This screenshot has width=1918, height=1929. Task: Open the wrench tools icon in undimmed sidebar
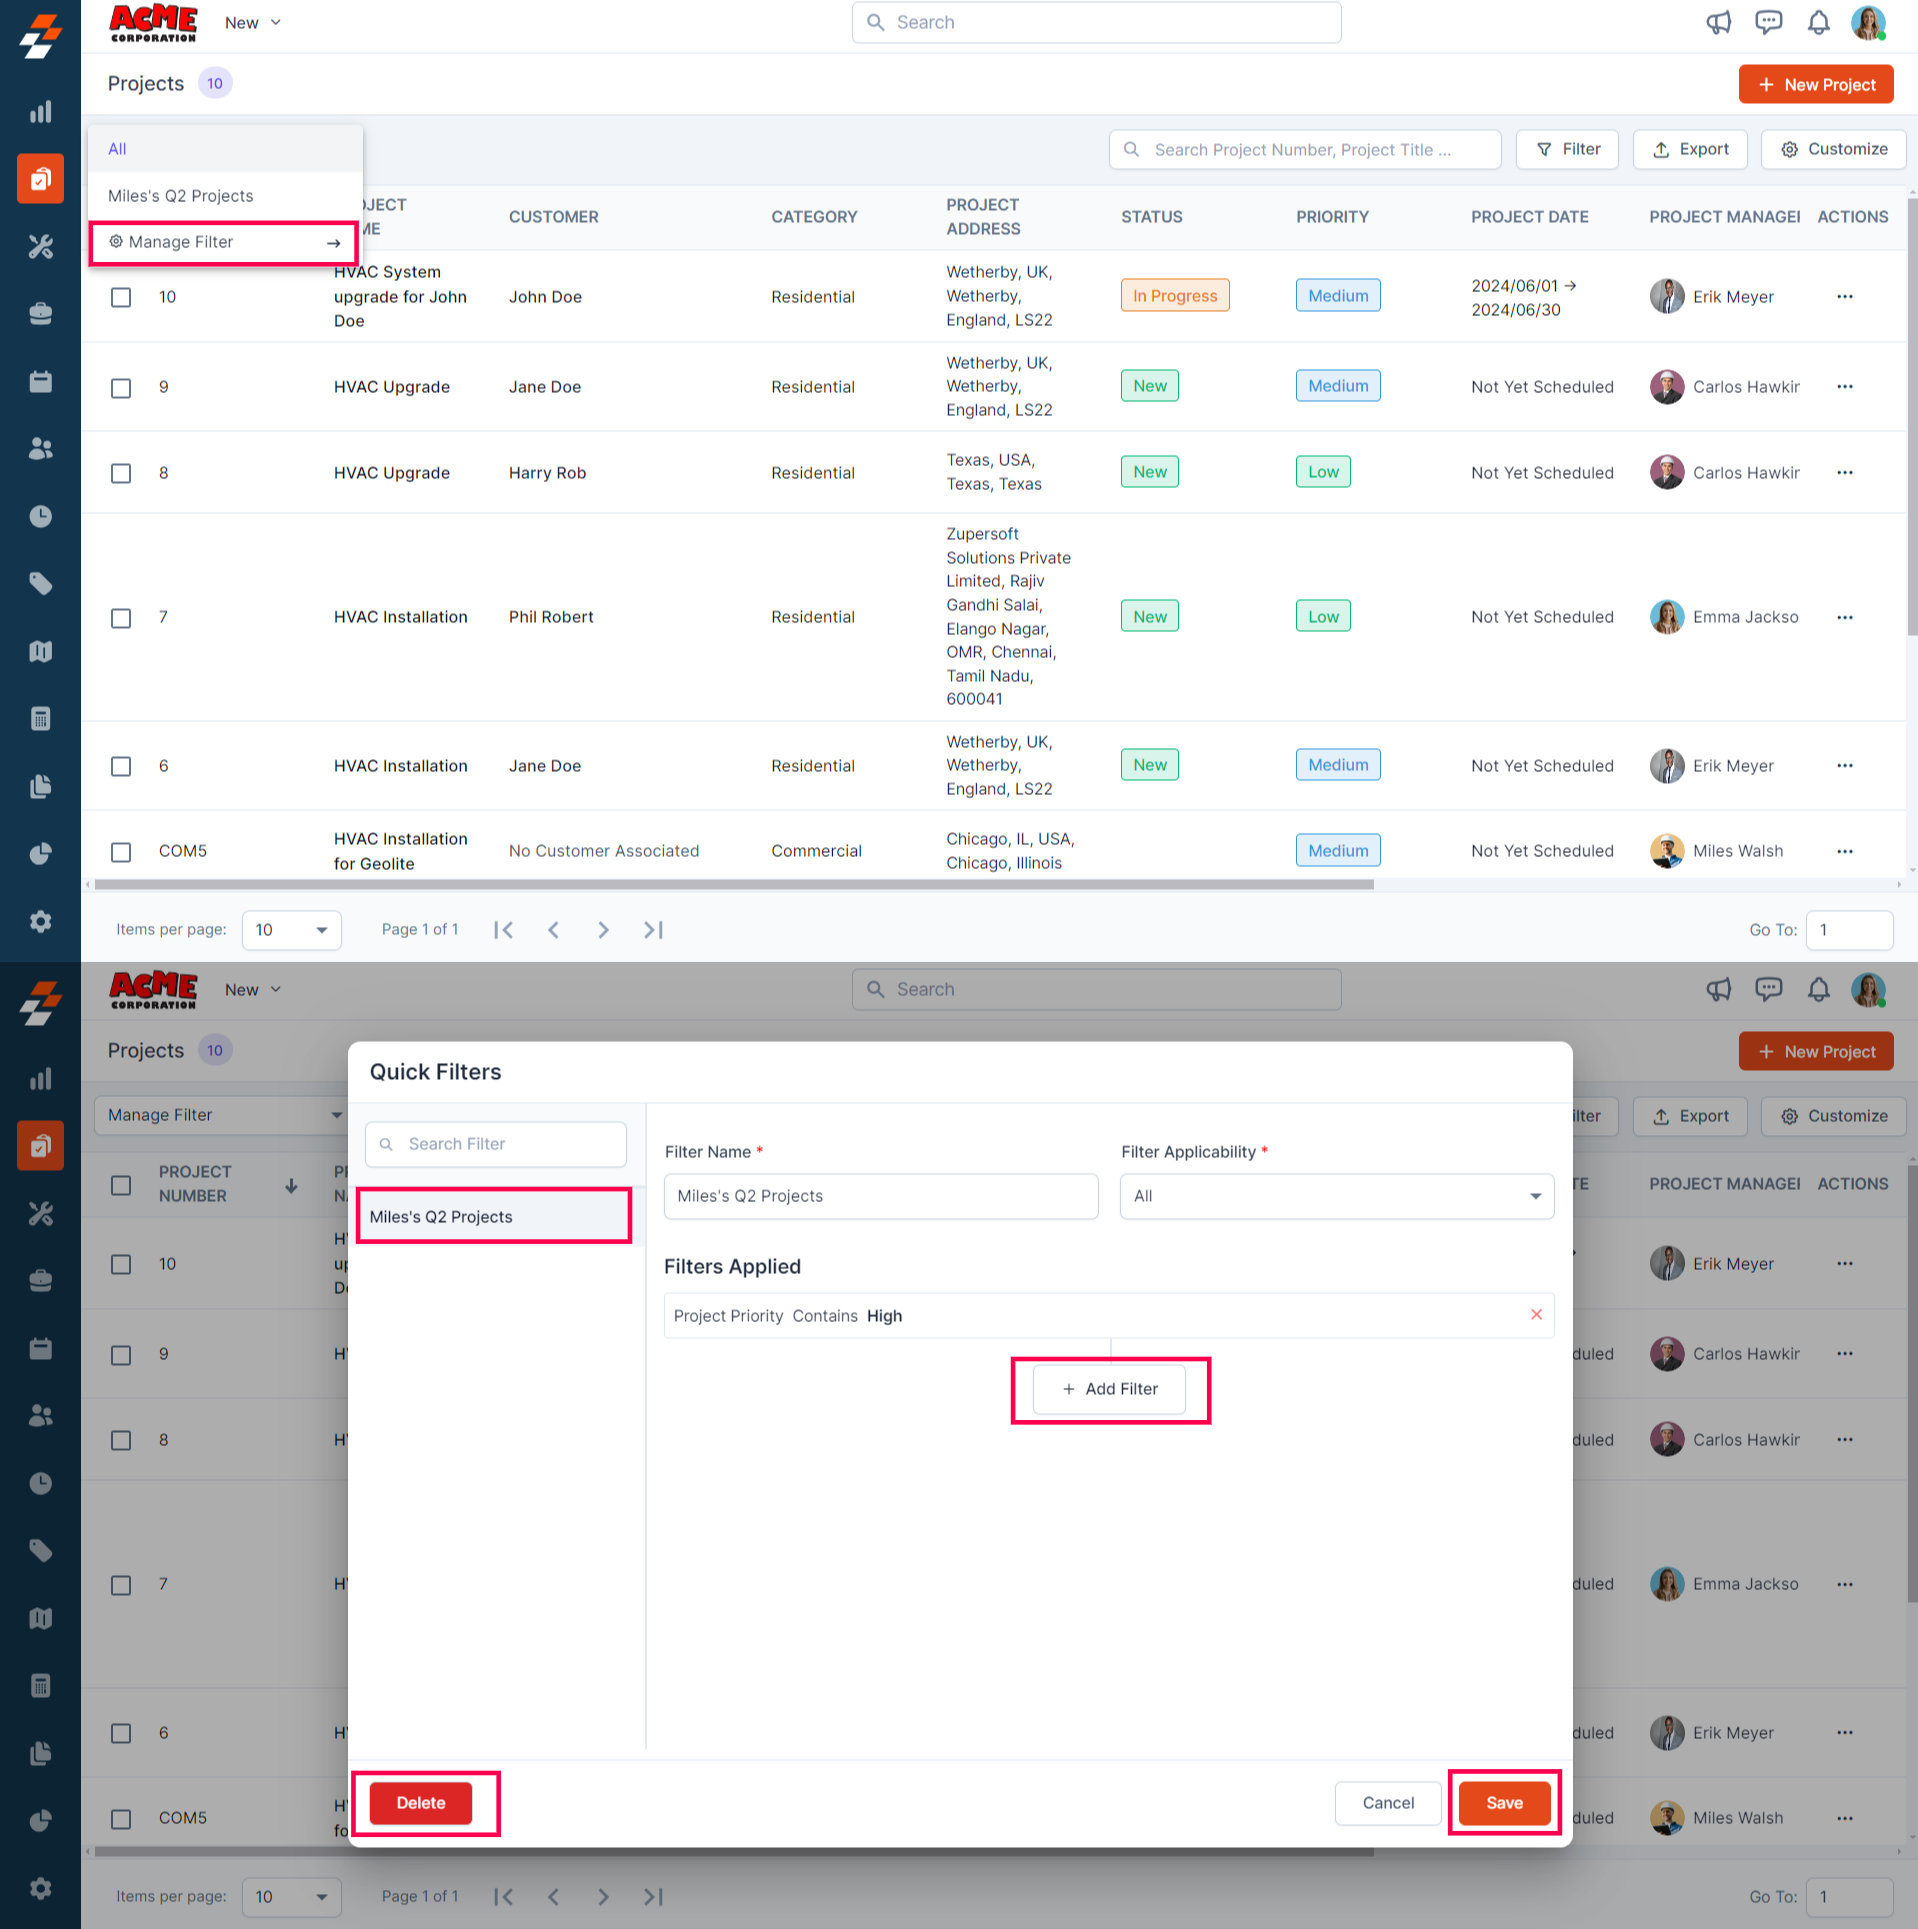pyautogui.click(x=40, y=246)
